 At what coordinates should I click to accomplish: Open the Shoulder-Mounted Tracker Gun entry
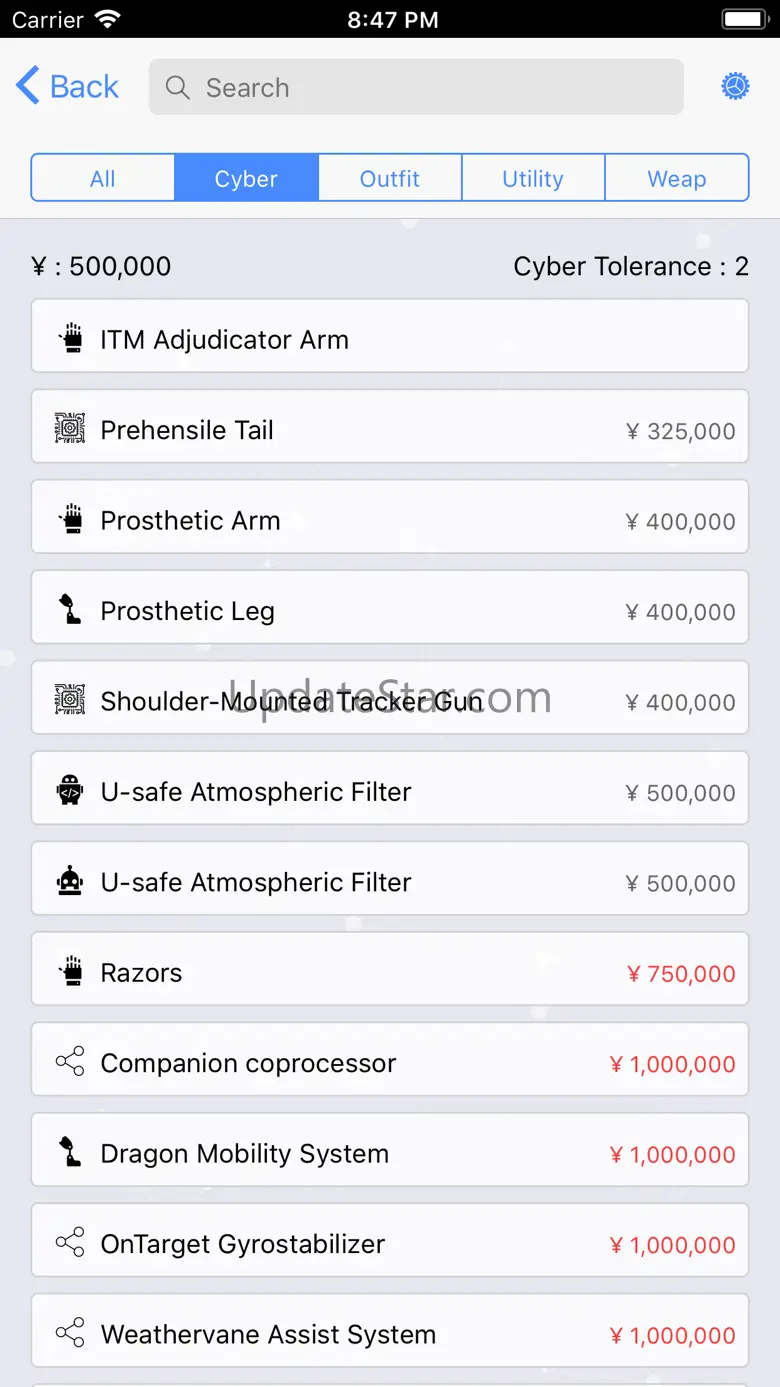(390, 701)
